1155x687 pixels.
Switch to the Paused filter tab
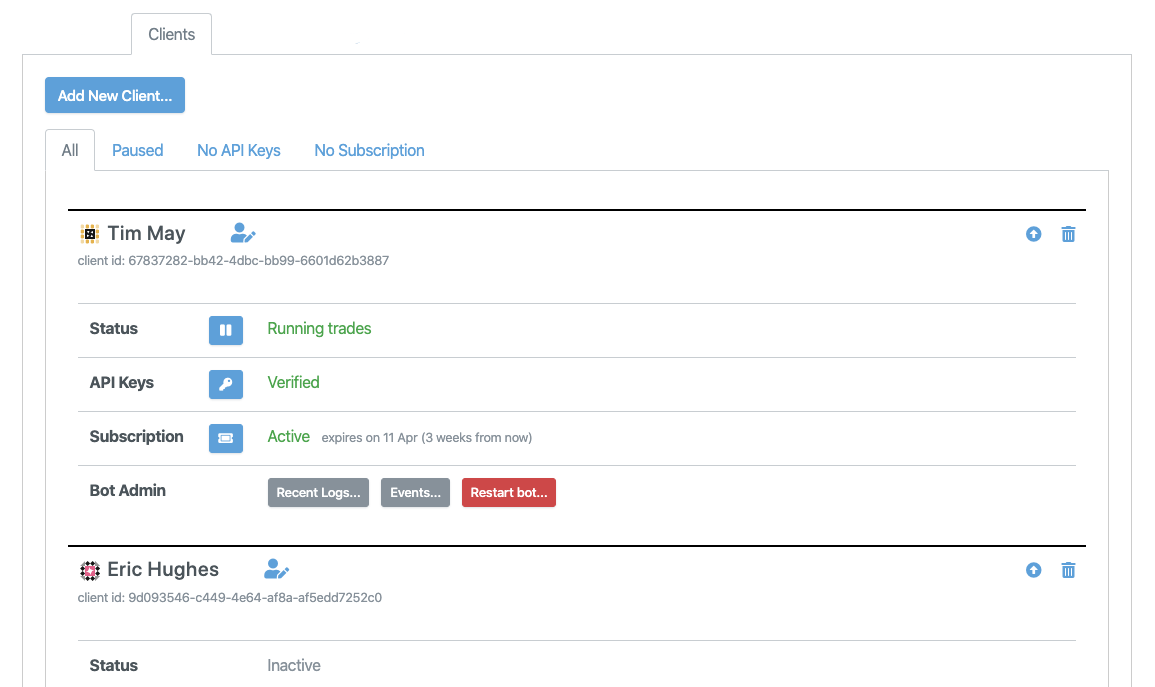coord(137,151)
